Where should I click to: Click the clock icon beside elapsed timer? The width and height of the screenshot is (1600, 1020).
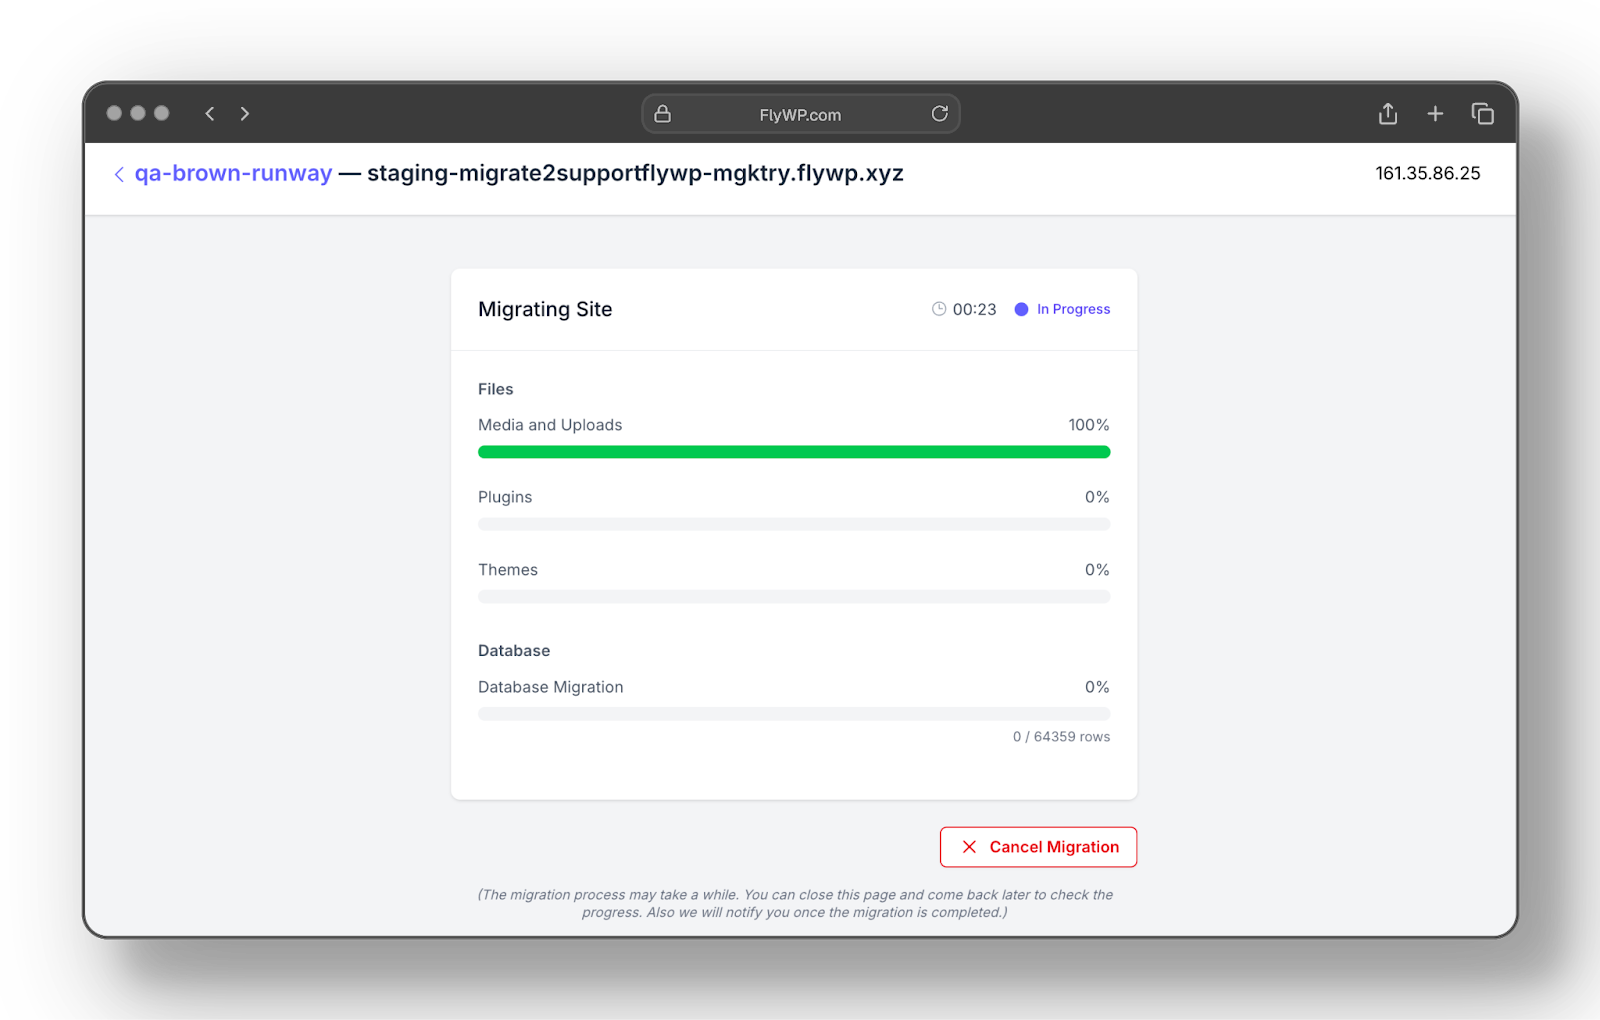939,309
